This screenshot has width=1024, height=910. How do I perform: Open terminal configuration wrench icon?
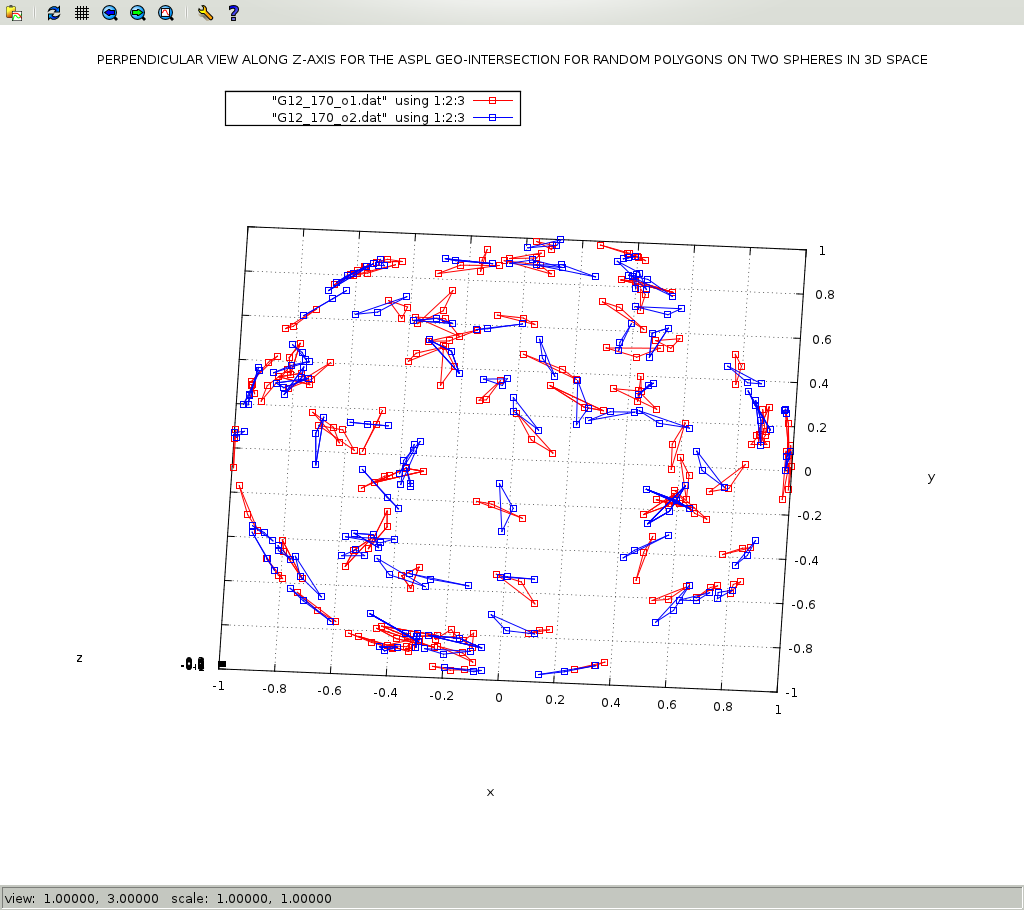point(205,13)
